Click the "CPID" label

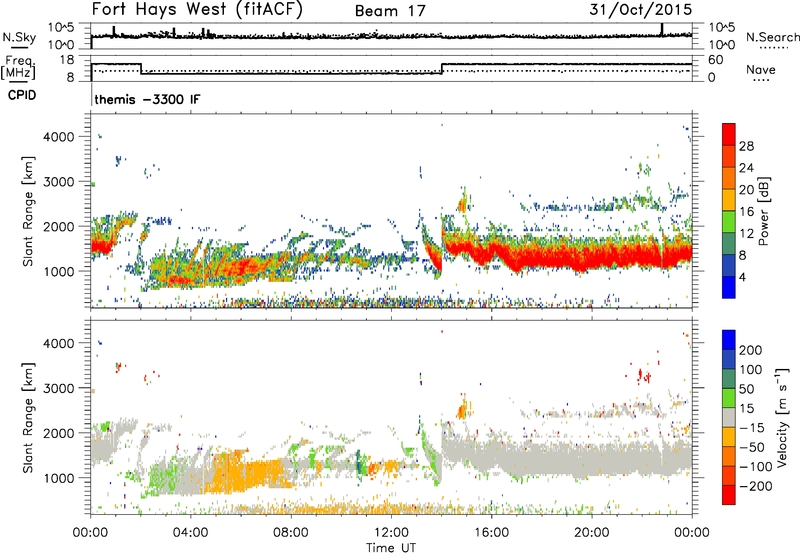click(22, 95)
